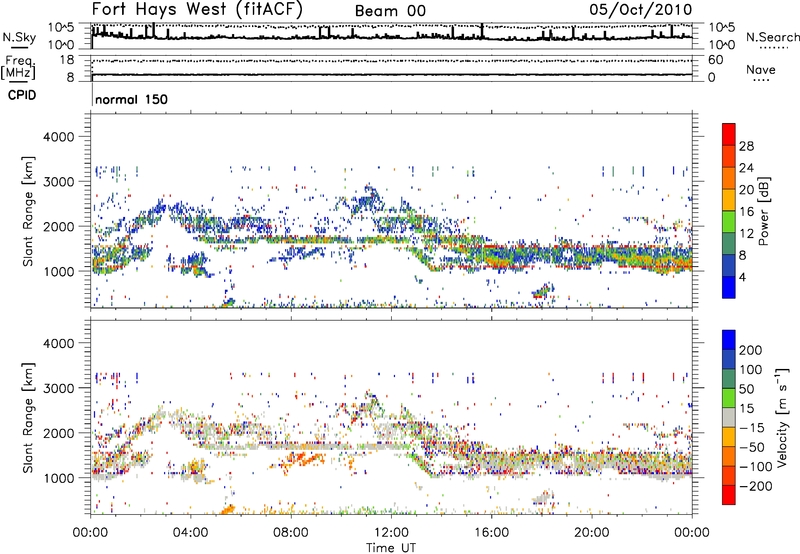Pick the gray ground-scatter segment of velocity colorbar

click(x=729, y=417)
